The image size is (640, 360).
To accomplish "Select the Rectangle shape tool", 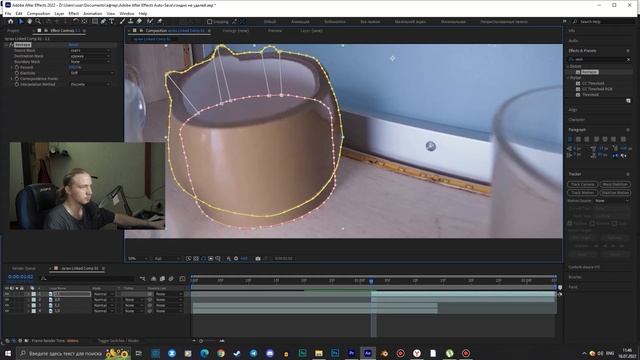I will tap(95, 21).
